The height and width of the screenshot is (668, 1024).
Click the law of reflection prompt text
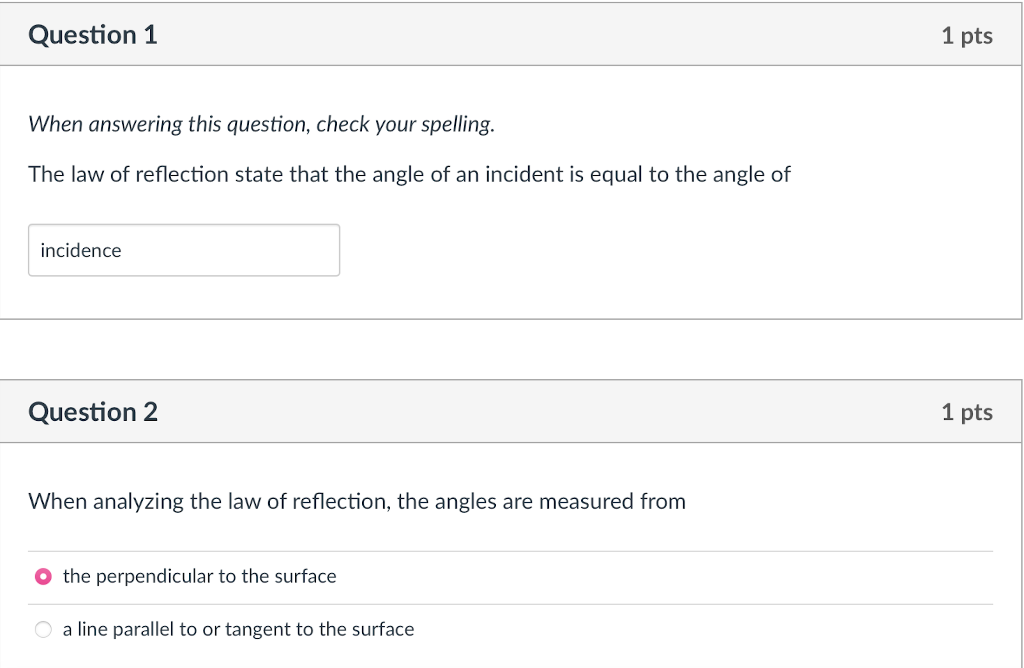(409, 174)
